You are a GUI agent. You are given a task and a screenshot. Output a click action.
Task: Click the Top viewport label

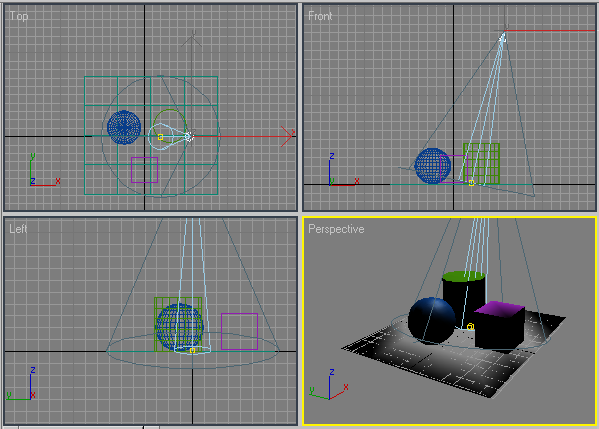[x=19, y=16]
